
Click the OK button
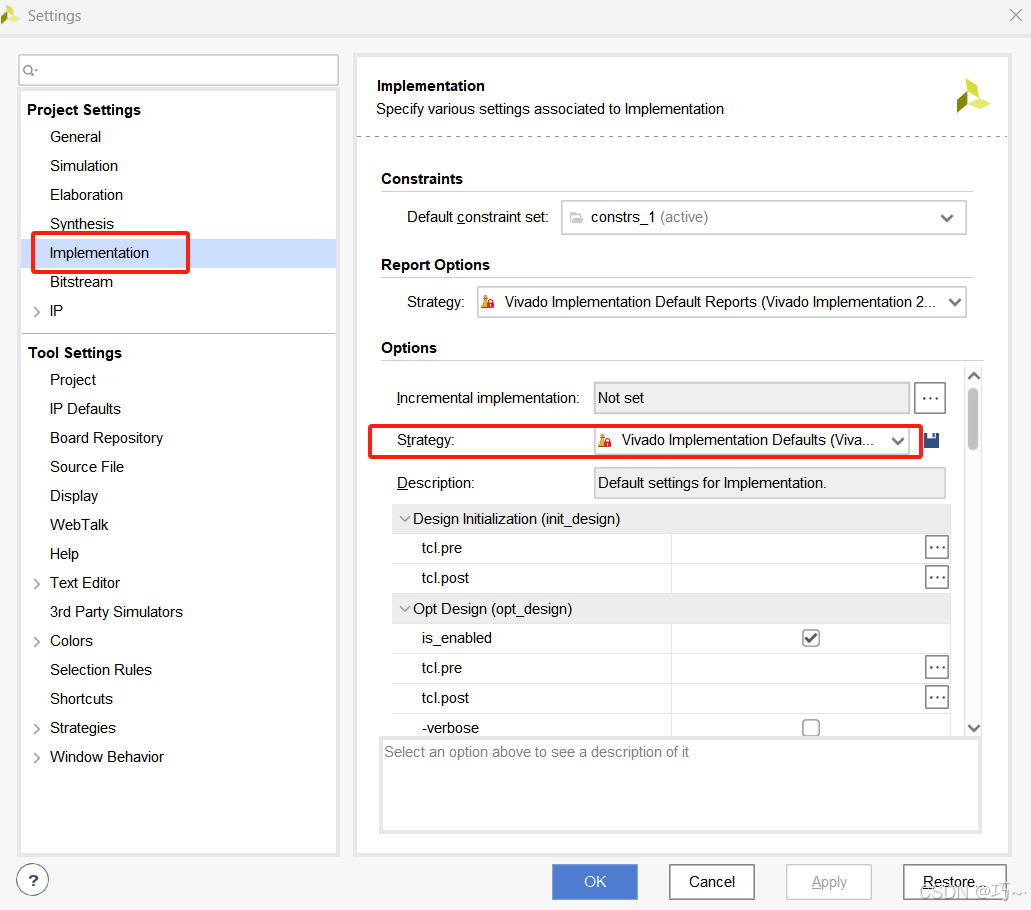tap(595, 882)
